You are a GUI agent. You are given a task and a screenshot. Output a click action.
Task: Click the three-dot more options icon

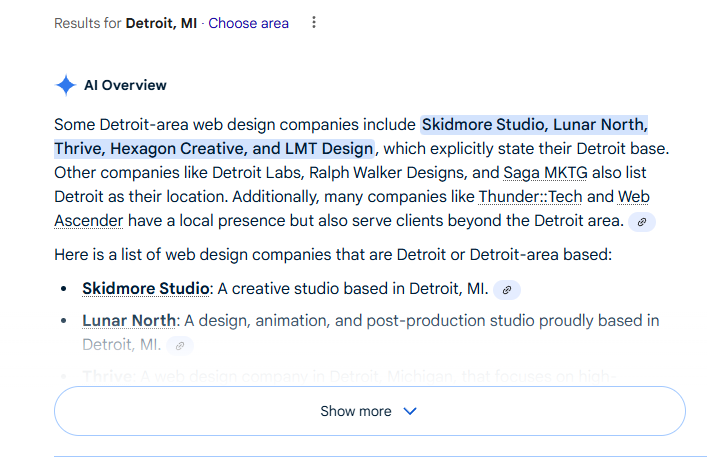click(314, 23)
